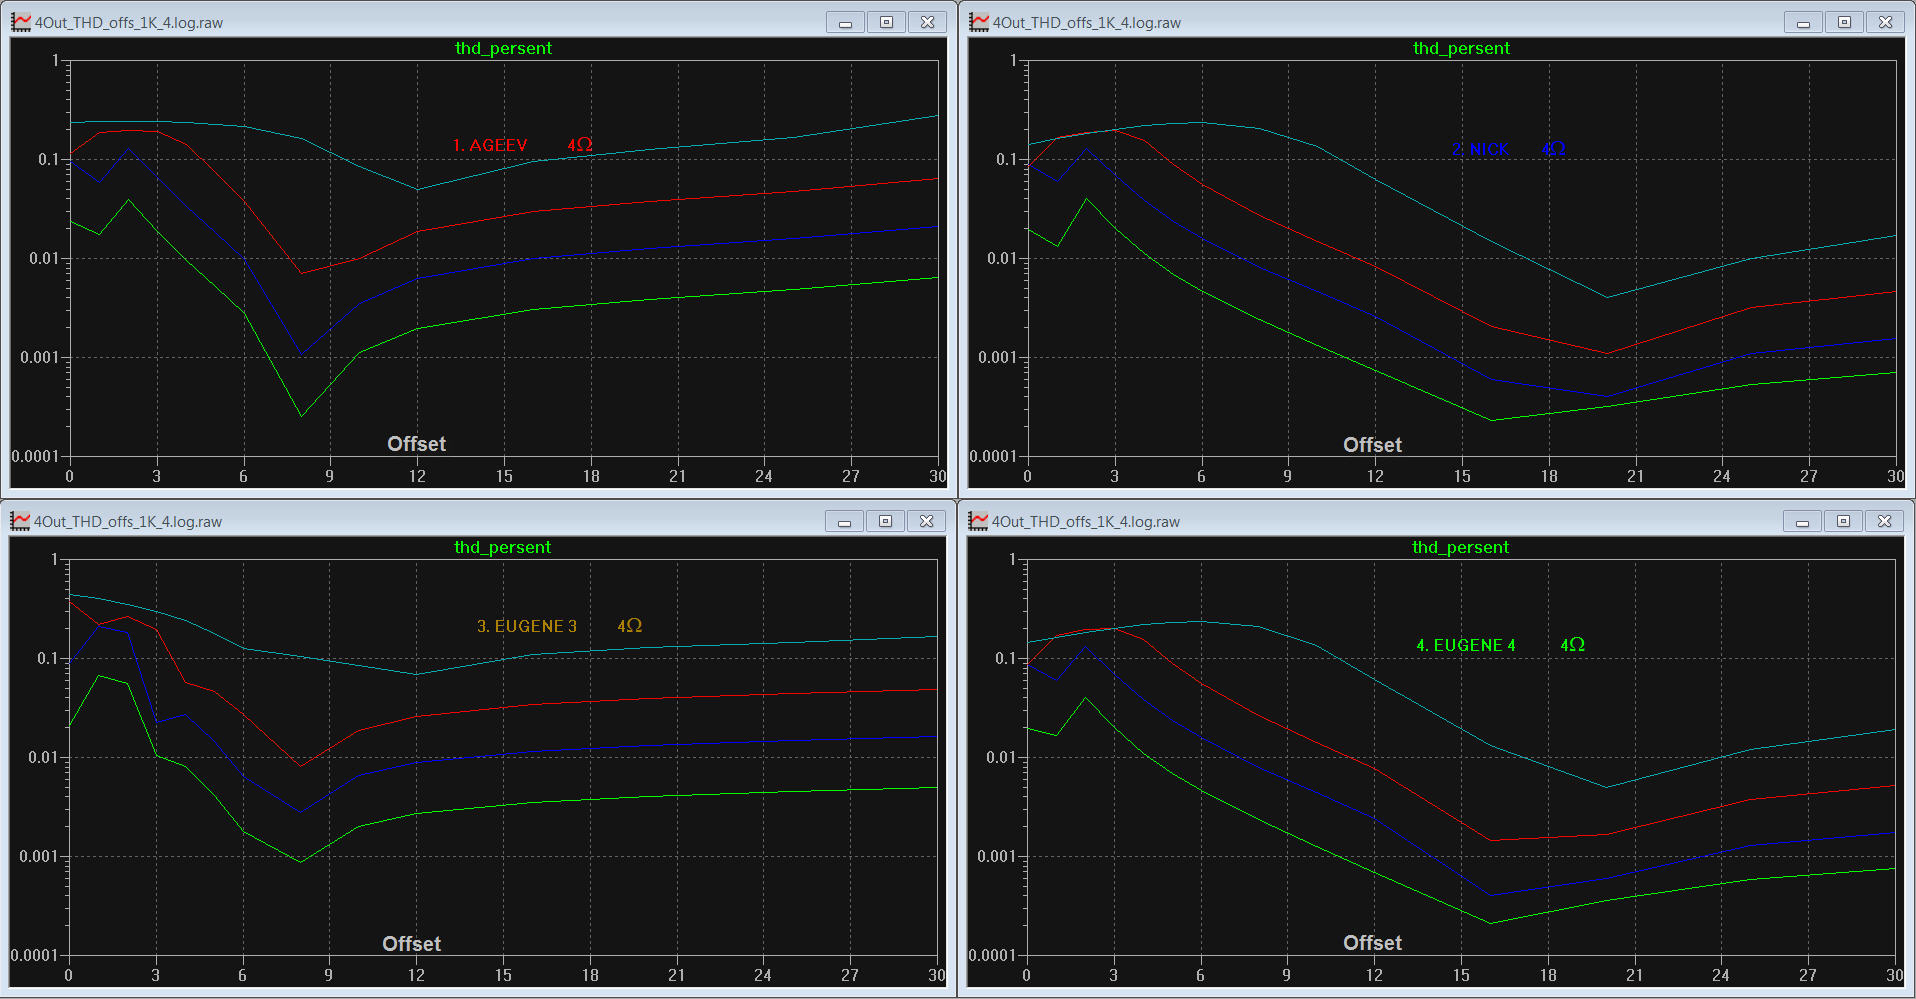Select the green '4. EUGENE 4' plot annotation

[1465, 645]
